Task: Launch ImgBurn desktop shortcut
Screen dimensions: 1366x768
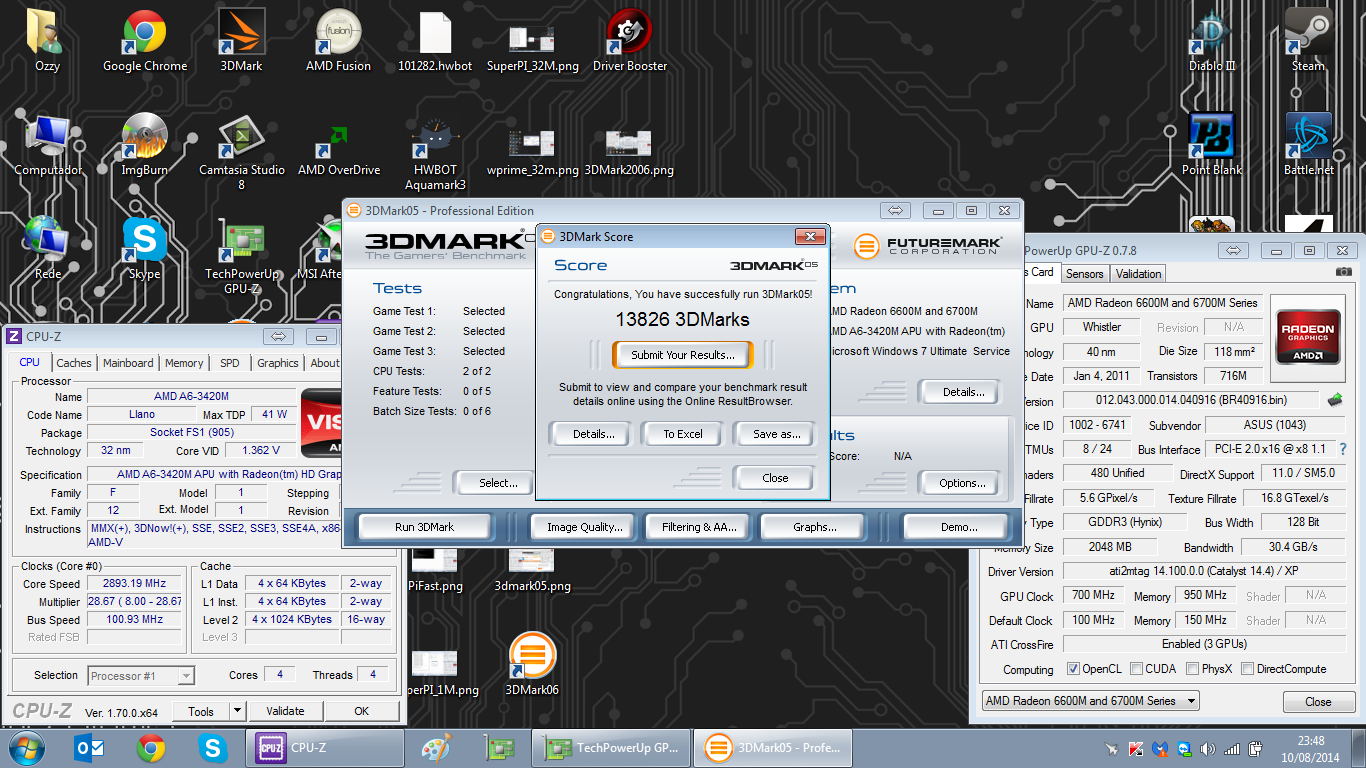Action: [145, 144]
